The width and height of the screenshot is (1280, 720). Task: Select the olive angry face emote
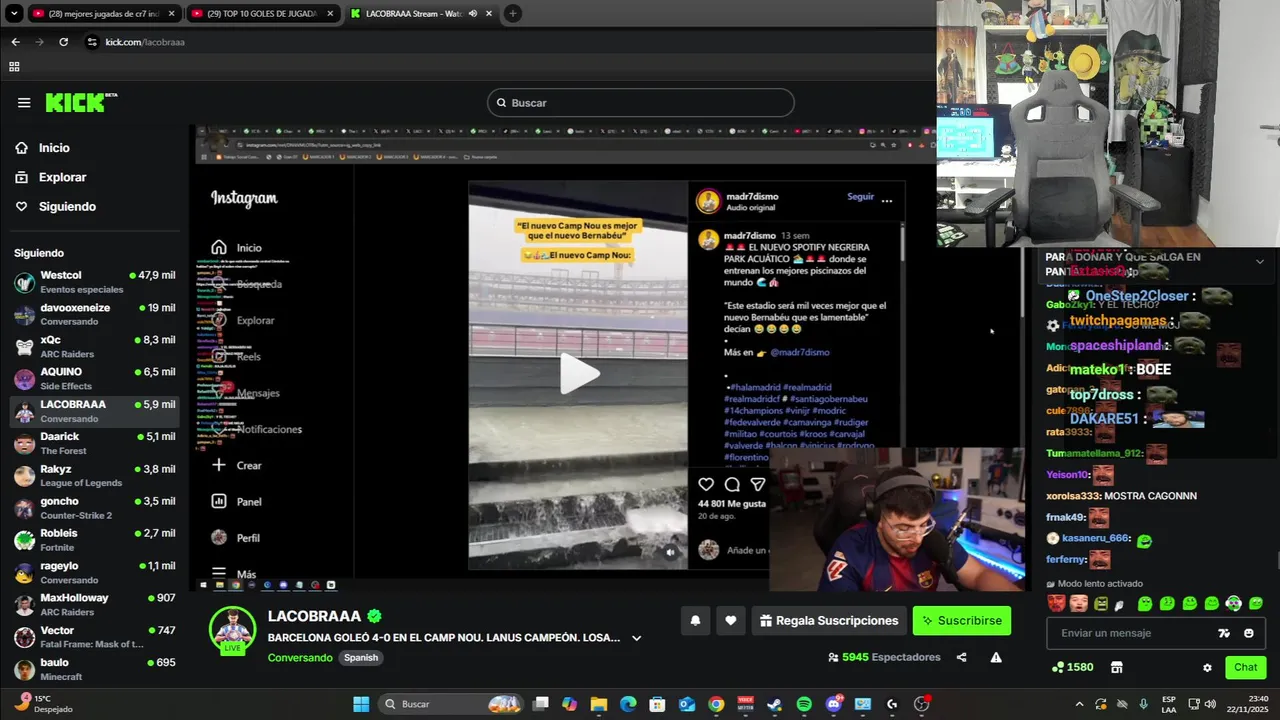coord(1101,604)
